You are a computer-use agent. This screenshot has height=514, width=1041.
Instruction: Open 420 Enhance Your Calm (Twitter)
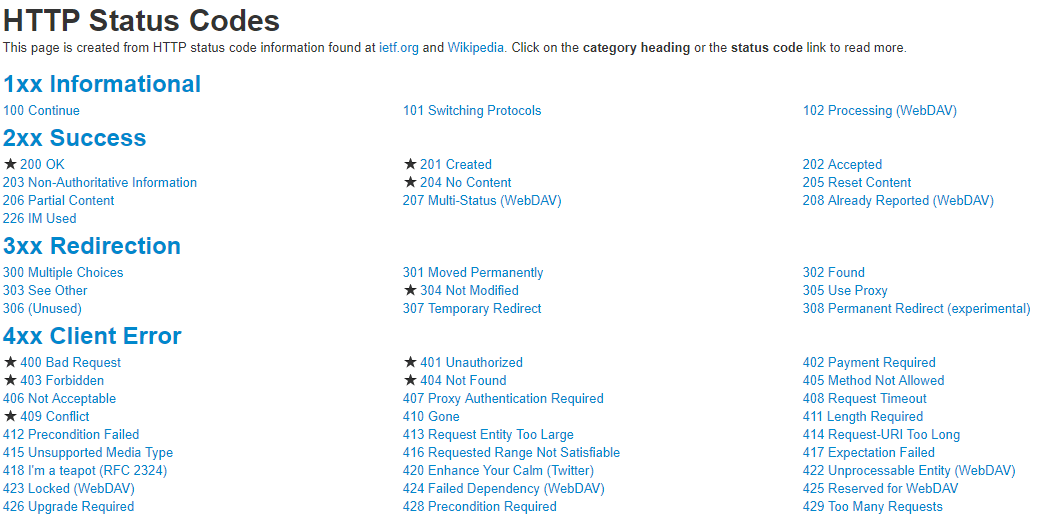pyautogui.click(x=498, y=470)
